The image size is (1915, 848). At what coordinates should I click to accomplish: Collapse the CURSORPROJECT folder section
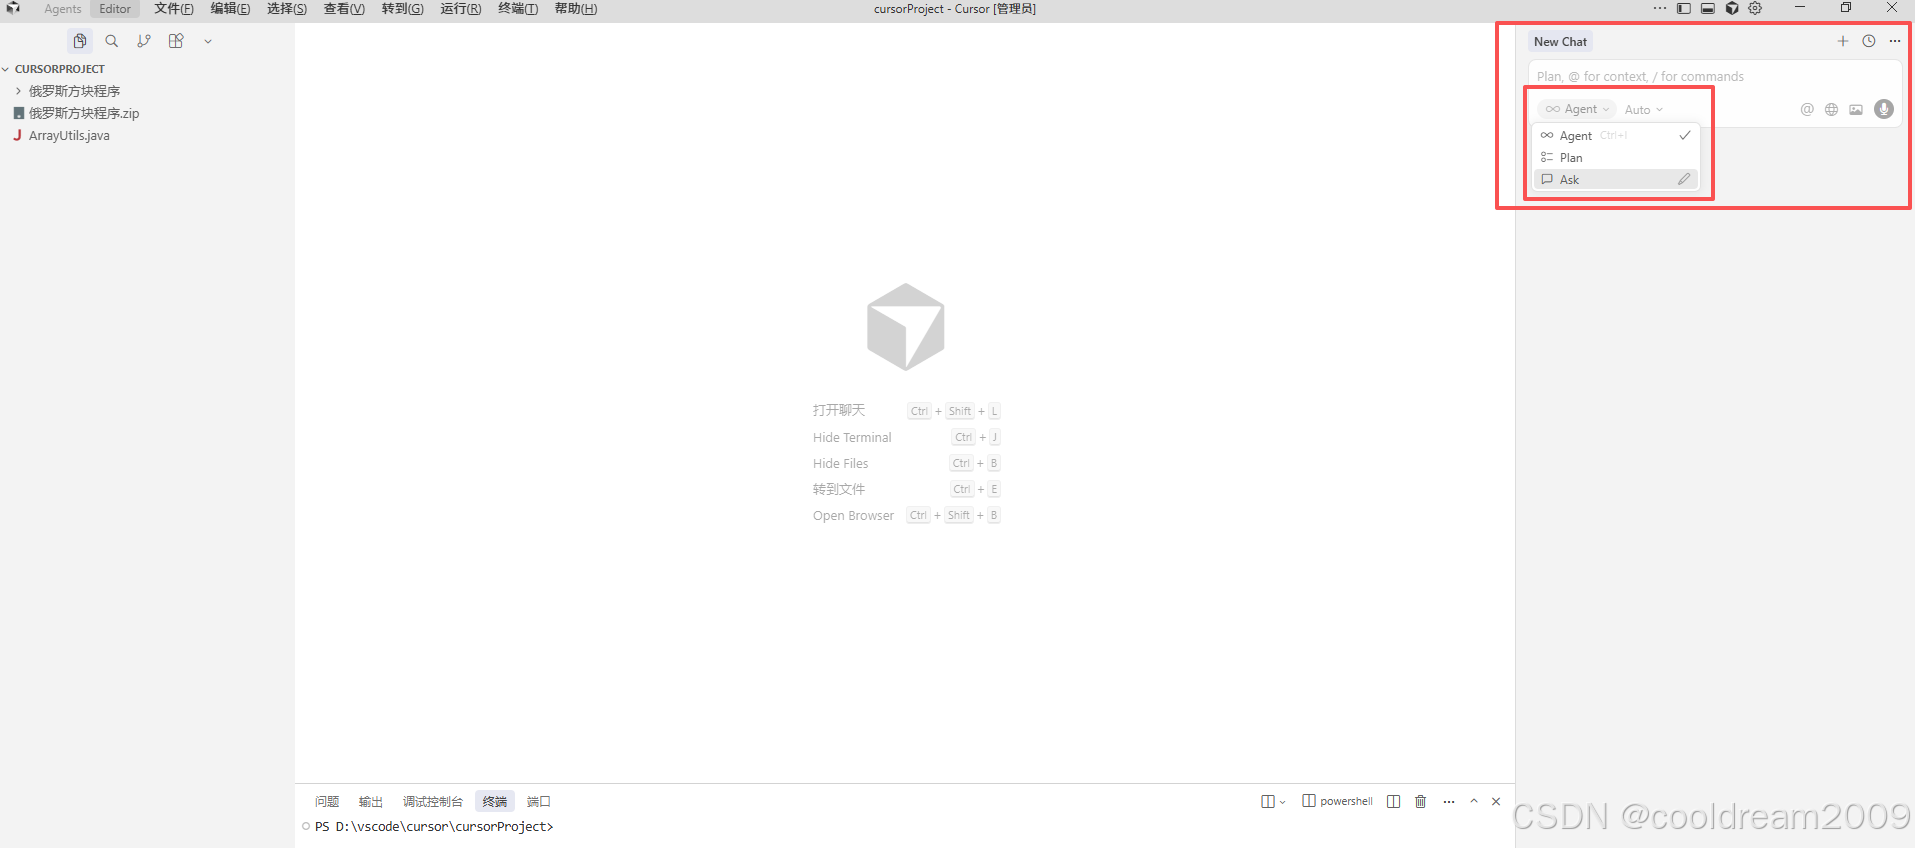(x=60, y=69)
